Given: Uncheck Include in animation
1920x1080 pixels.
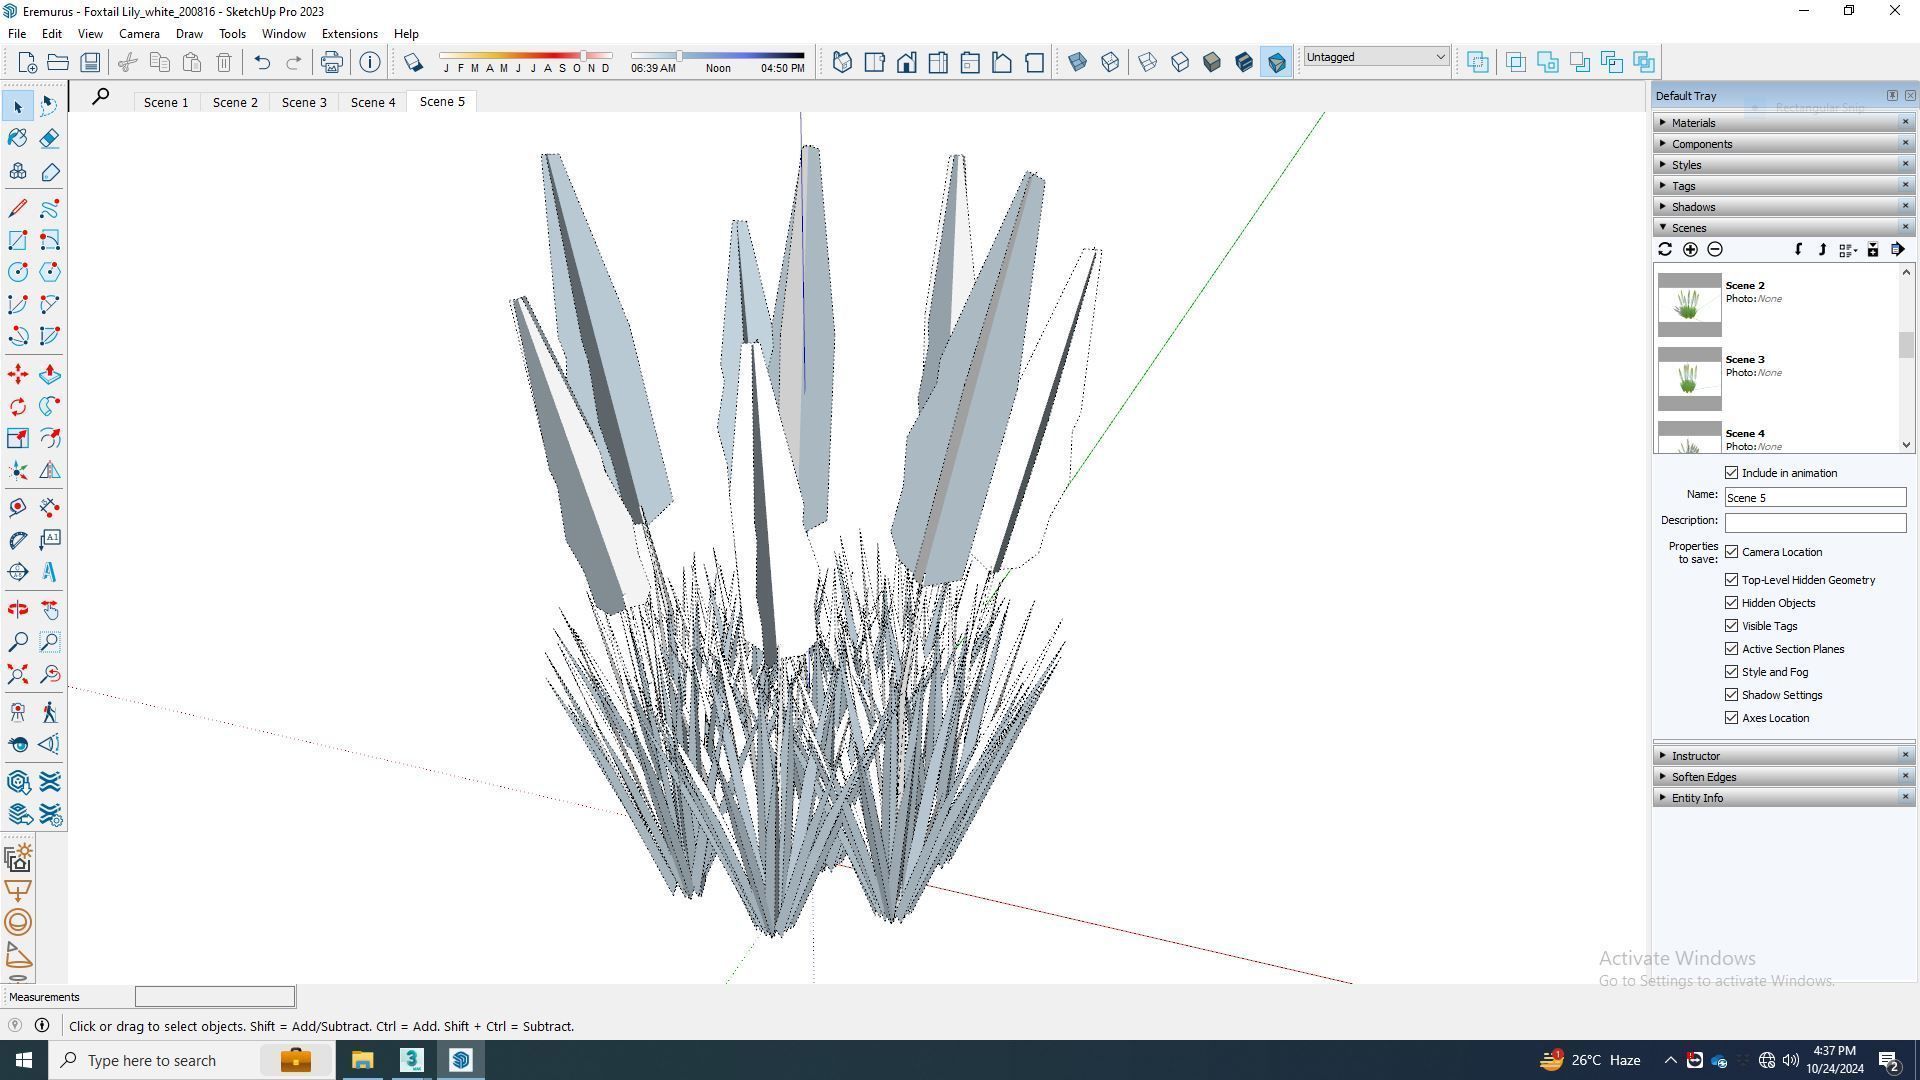Looking at the screenshot, I should click(1731, 473).
